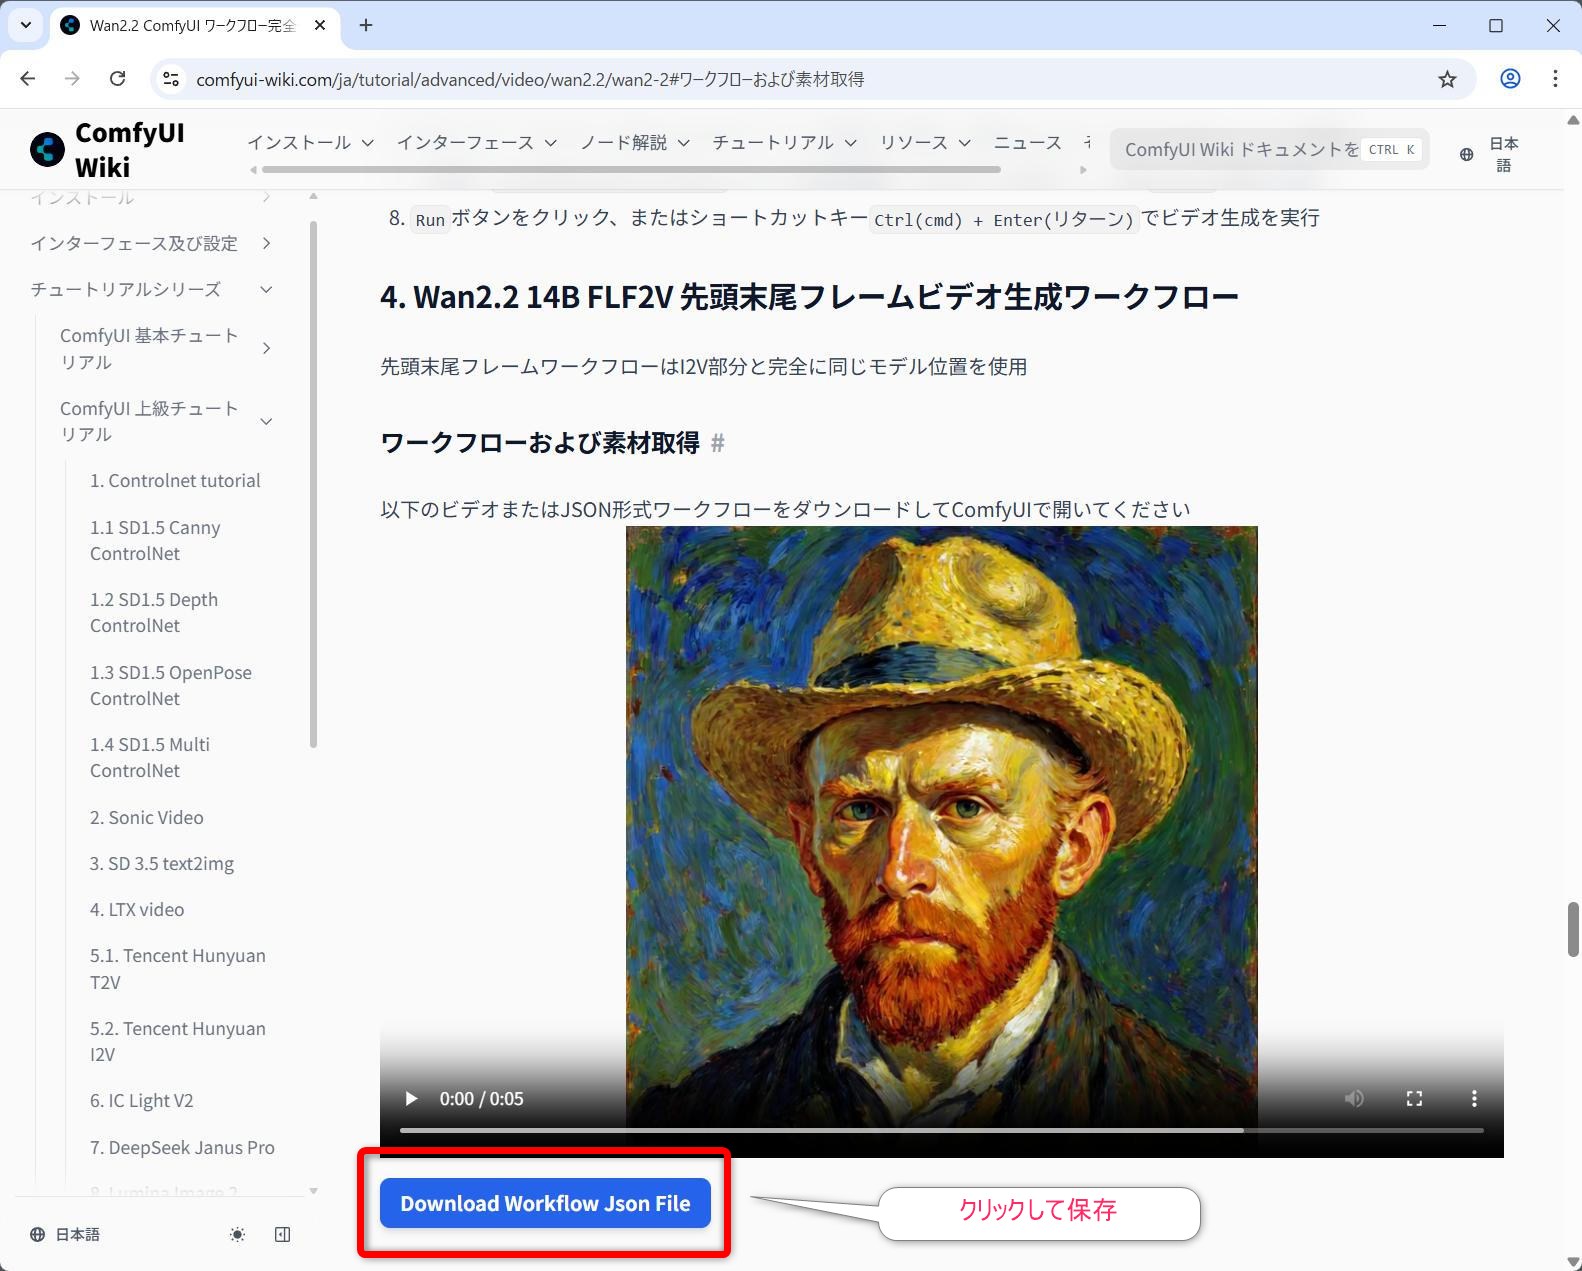Viewport: 1582px width, 1271px height.
Task: Play the Van Gogh video
Action: (x=411, y=1098)
